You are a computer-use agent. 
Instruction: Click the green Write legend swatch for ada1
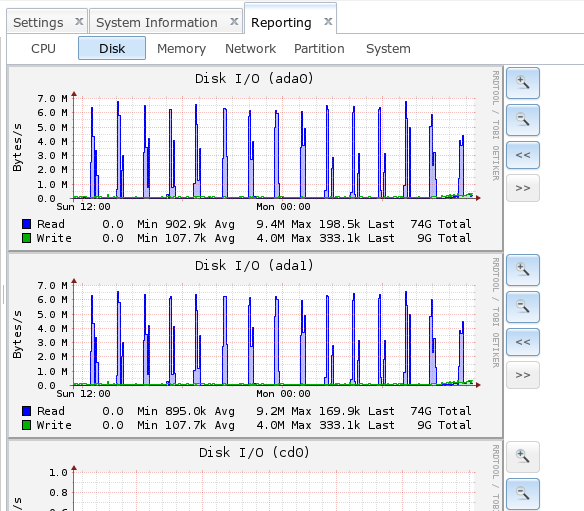(26, 425)
